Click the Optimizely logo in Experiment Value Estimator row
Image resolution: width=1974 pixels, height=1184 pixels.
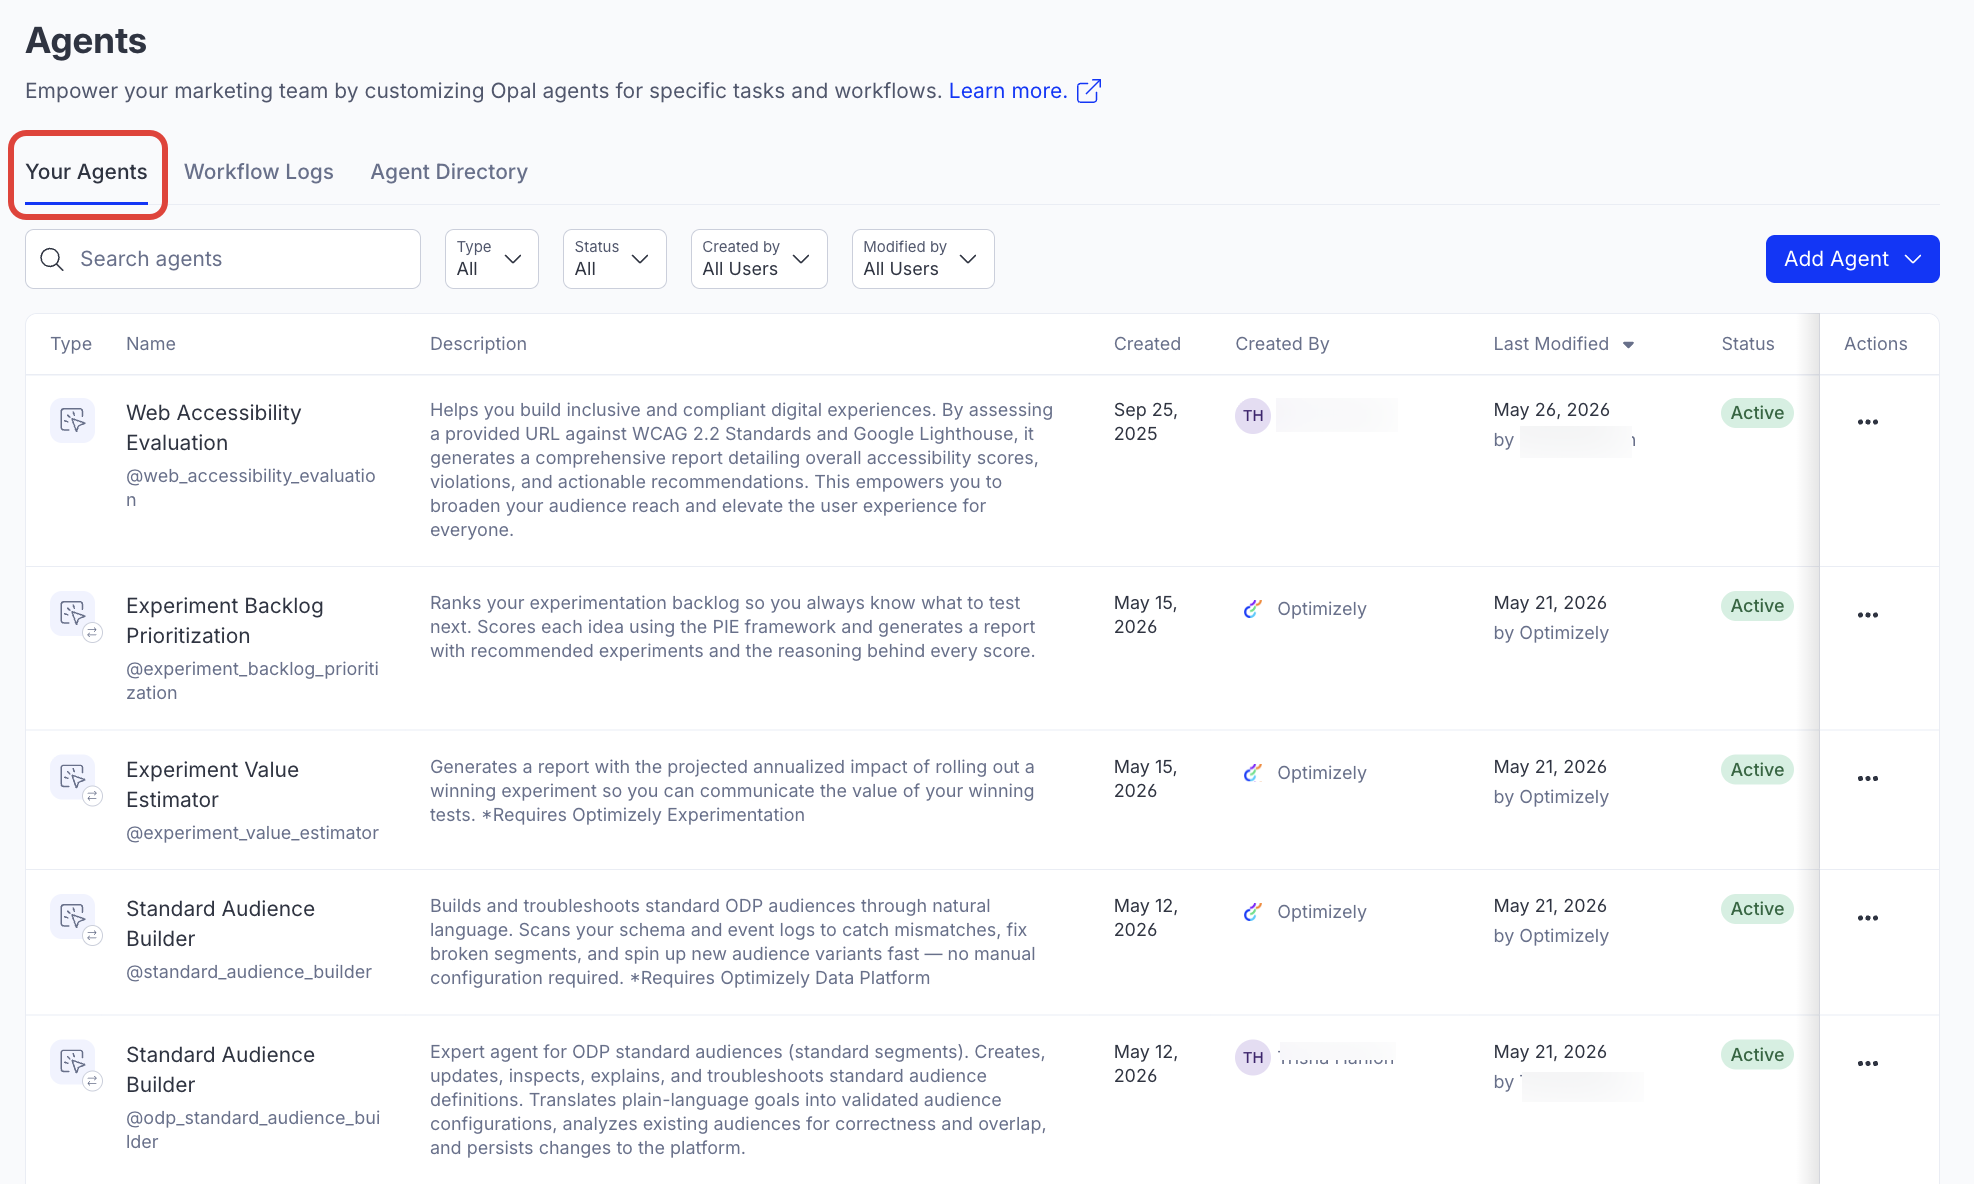click(x=1252, y=773)
